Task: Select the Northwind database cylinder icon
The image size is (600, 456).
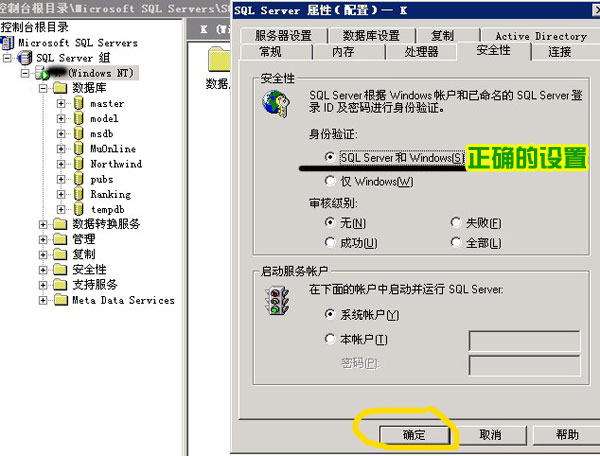Action: pyautogui.click(x=78, y=164)
